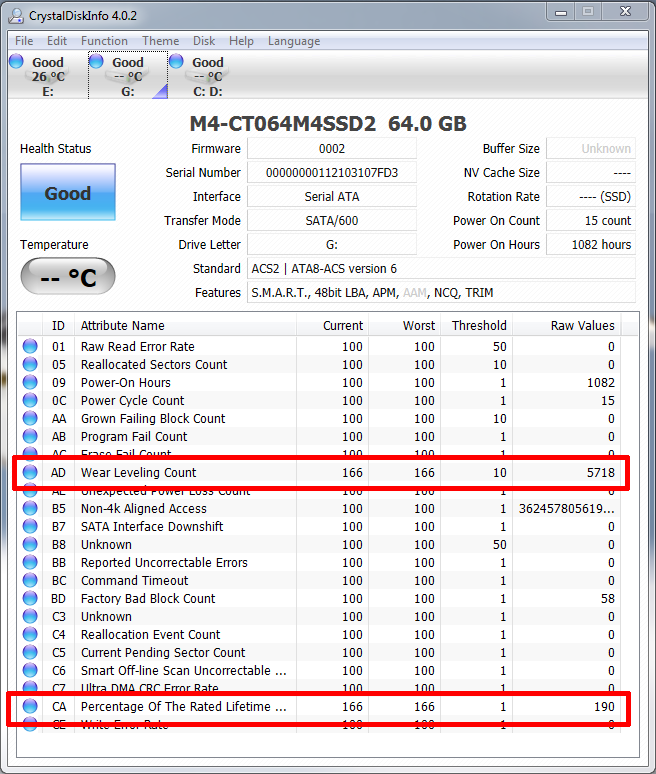Click the Worst column header
The image size is (656, 774).
point(404,326)
